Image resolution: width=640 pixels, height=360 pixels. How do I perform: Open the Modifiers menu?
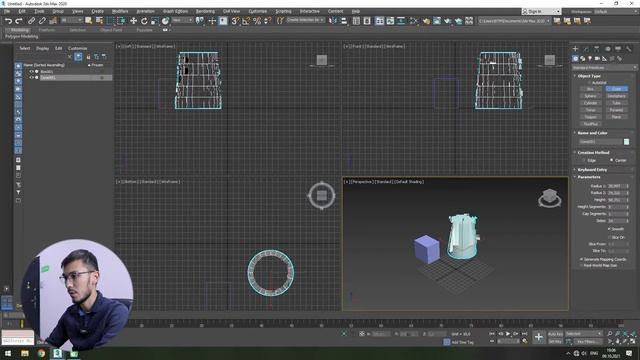(120, 11)
